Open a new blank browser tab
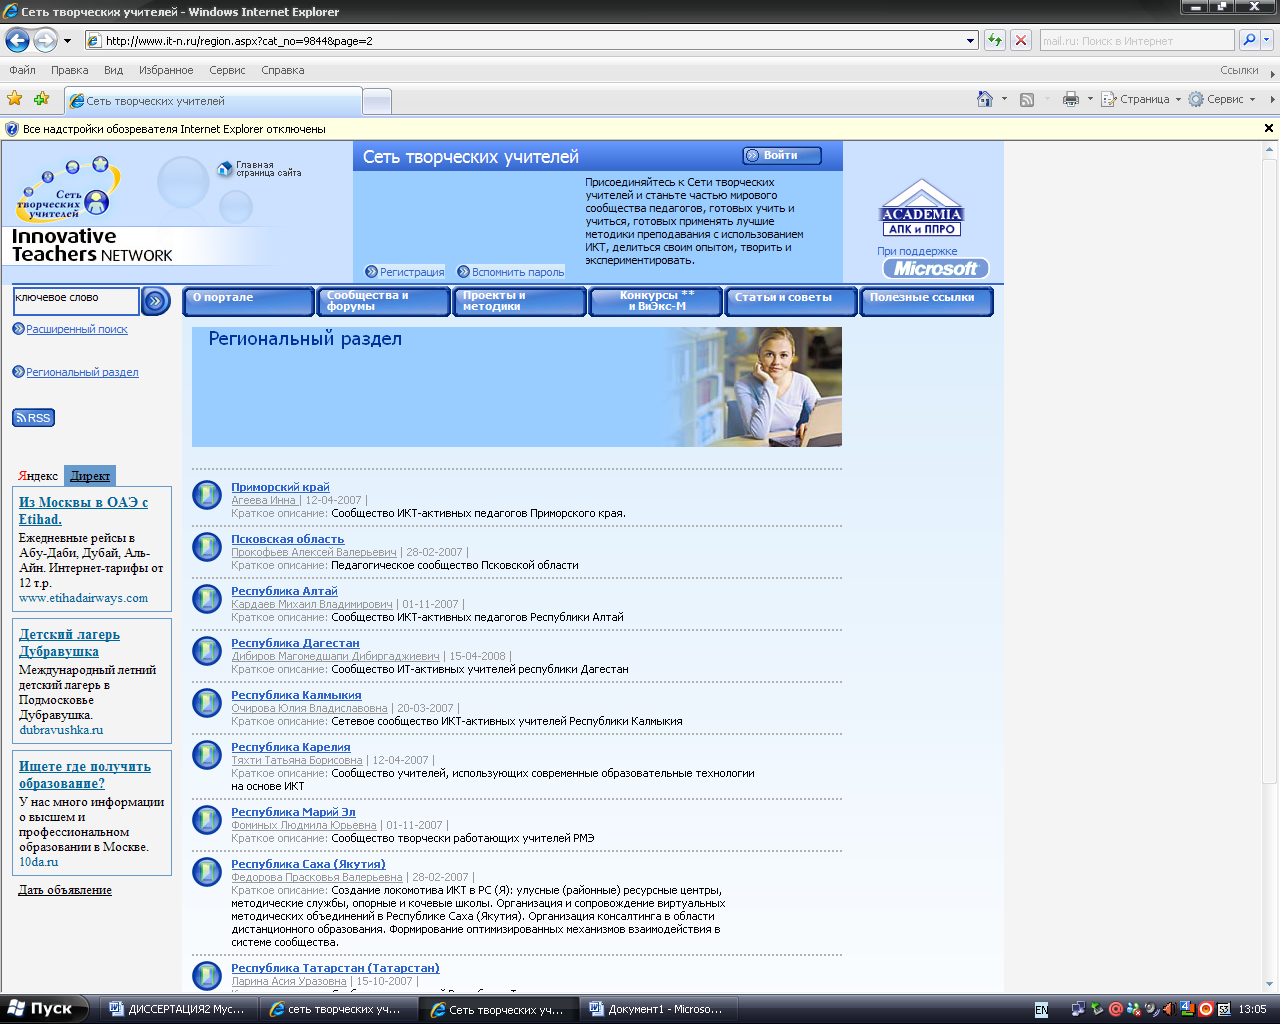The width and height of the screenshot is (1280, 1024). pos(376,101)
